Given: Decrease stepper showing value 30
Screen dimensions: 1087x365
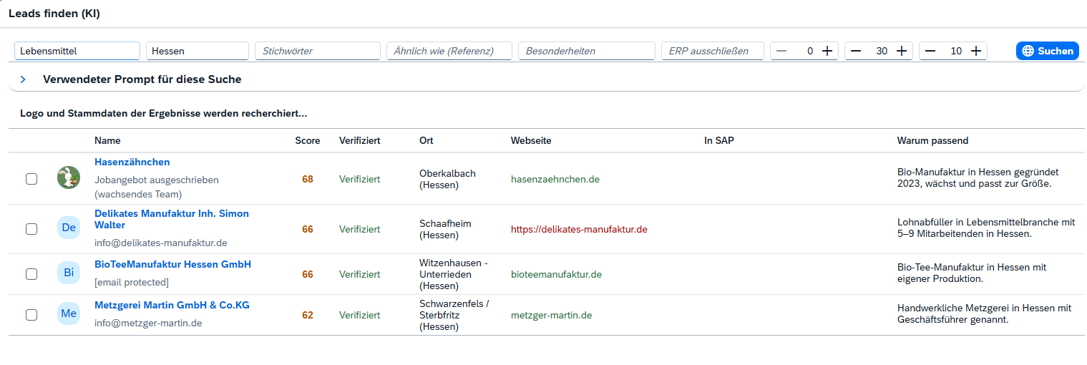Looking at the screenshot, I should pos(856,51).
